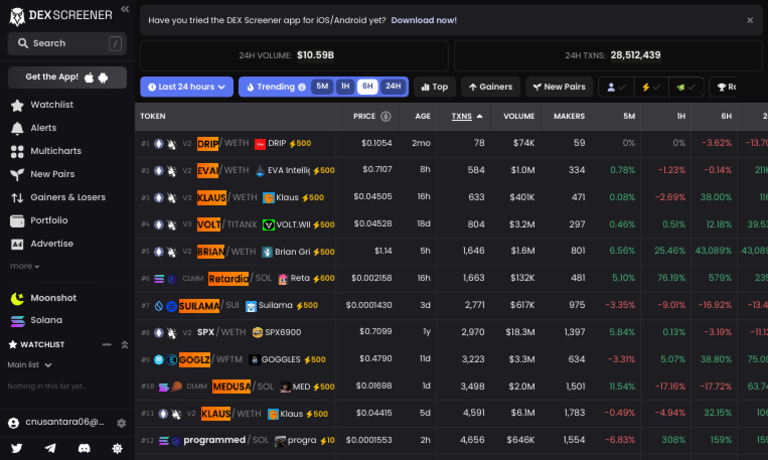Click the Download now! link

pos(424,20)
